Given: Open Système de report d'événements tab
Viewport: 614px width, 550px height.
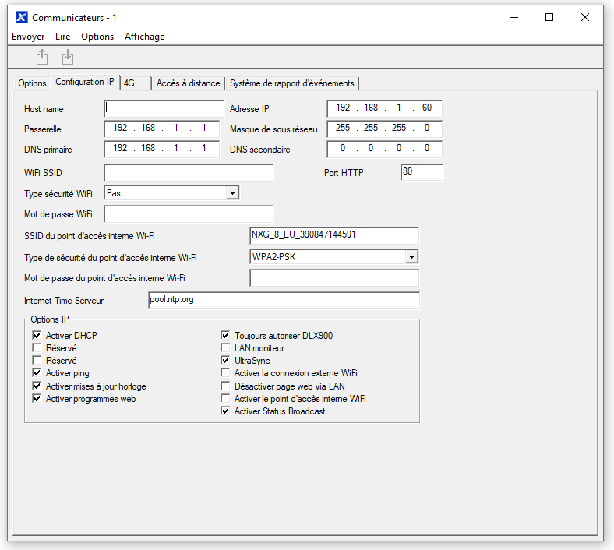Looking at the screenshot, I should coord(292,83).
